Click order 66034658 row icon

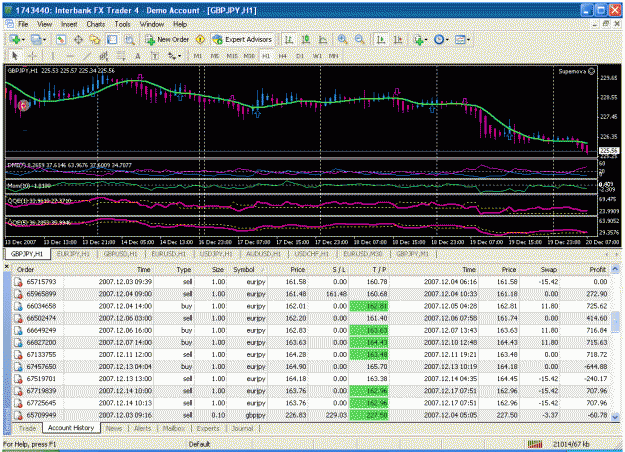[x=18, y=306]
